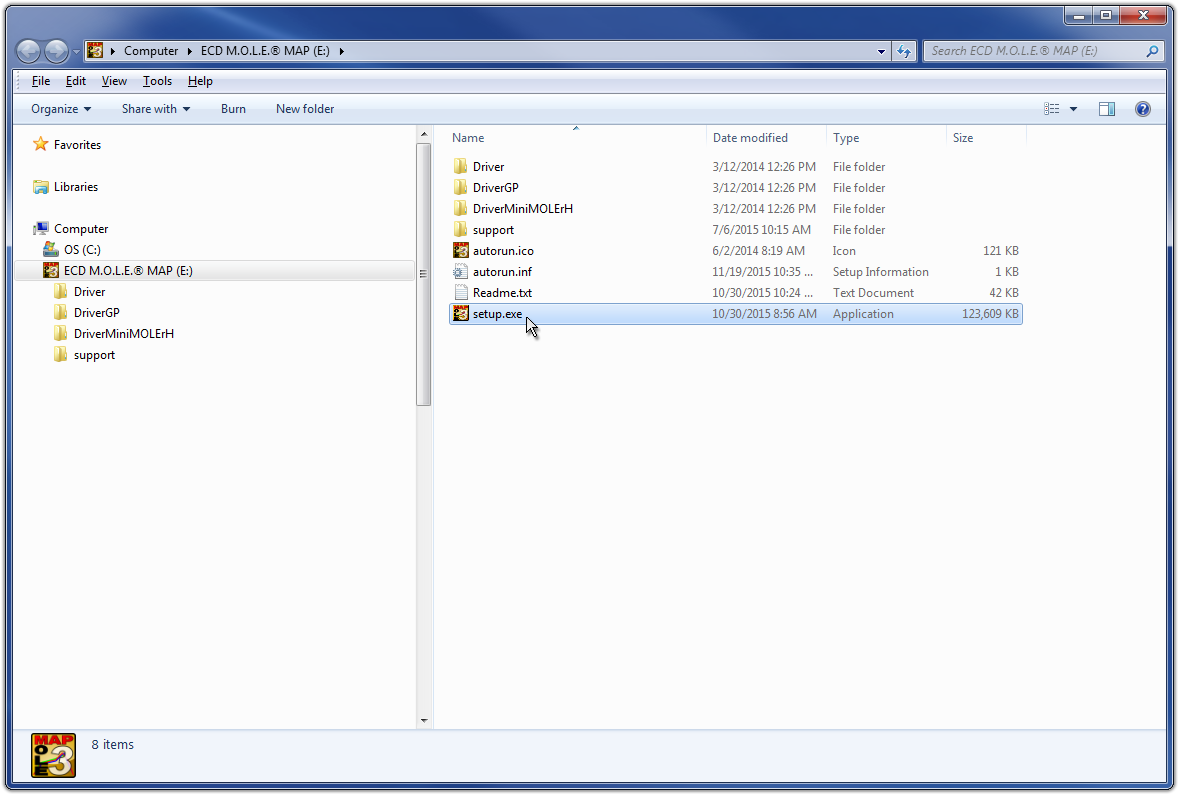
Task: Click navigation pane scrollbar up arrow
Action: tap(424, 135)
